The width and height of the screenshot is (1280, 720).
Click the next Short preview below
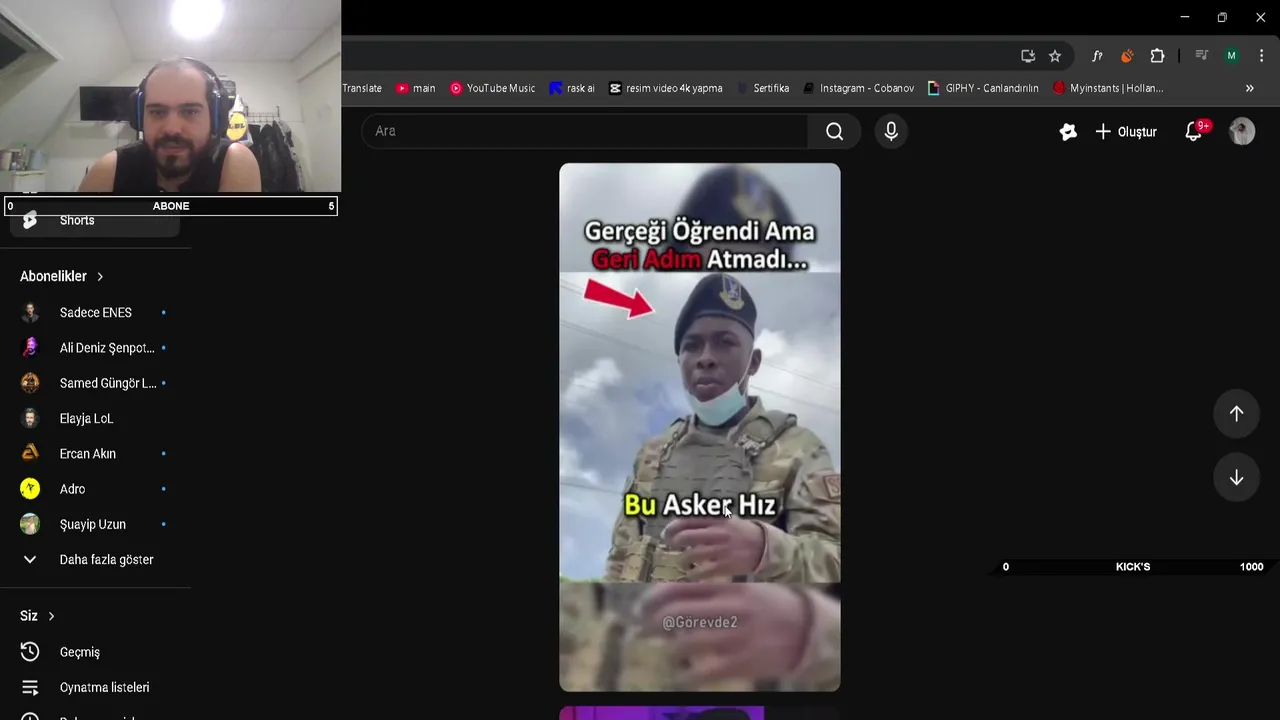coord(700,713)
